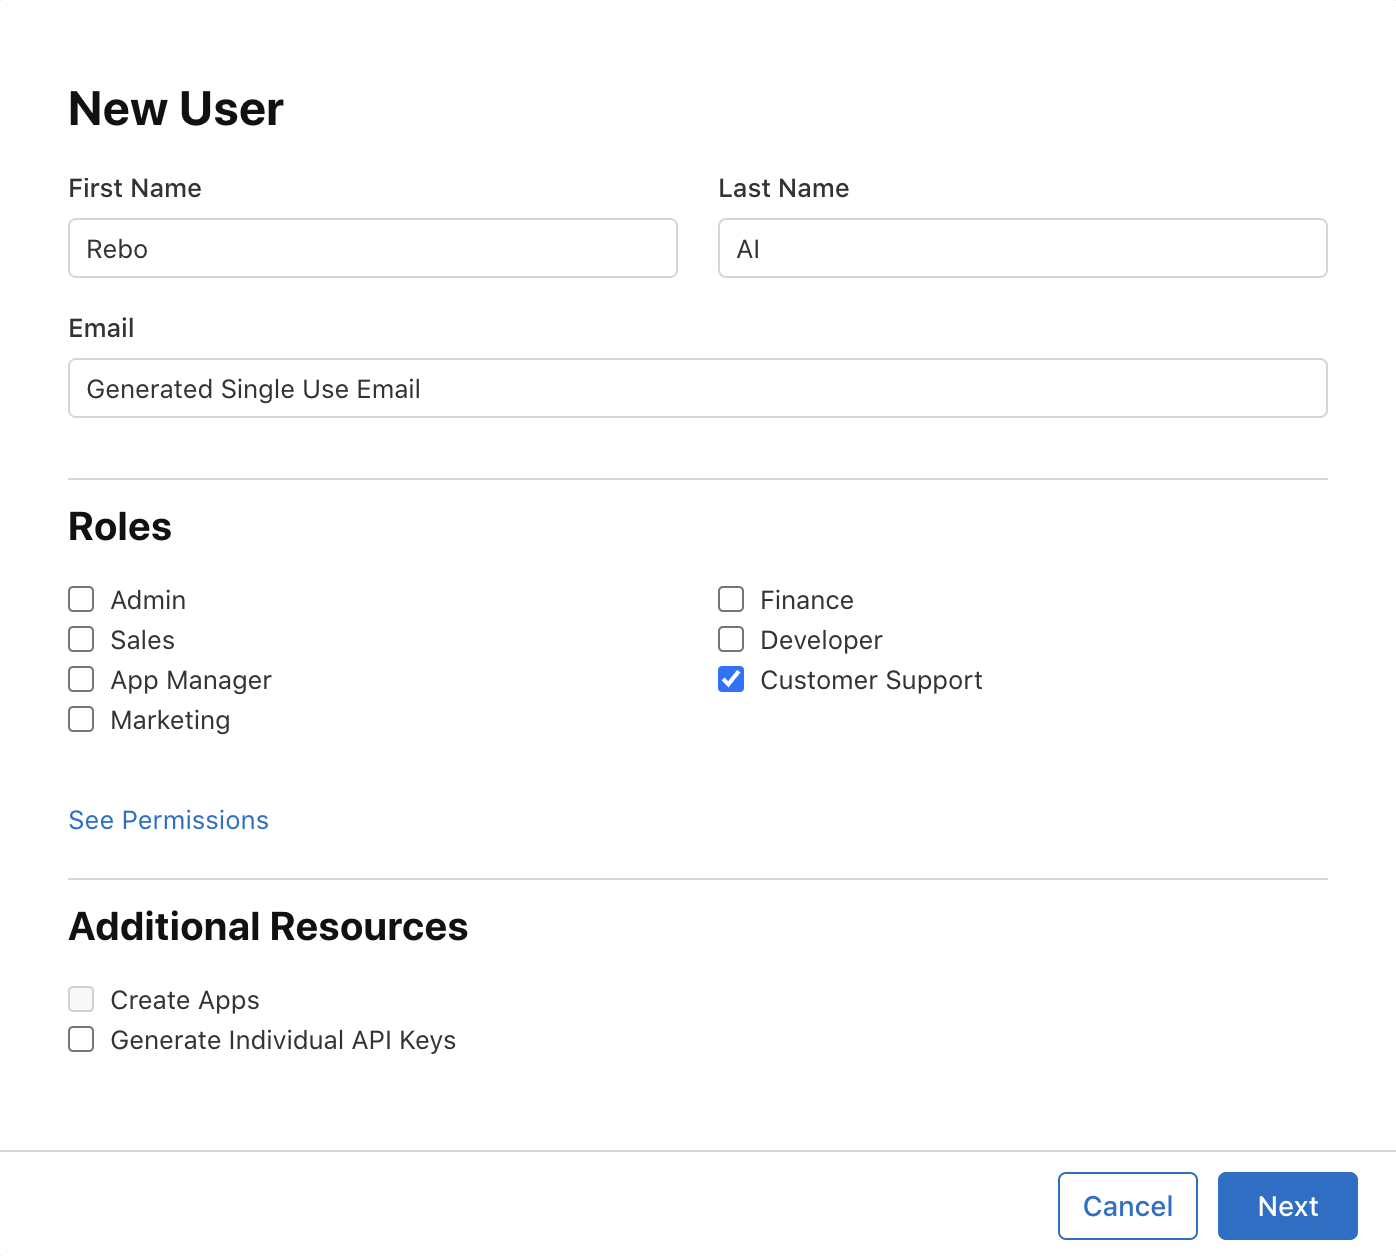
Task: Enable the Finance role checkbox
Action: (731, 599)
